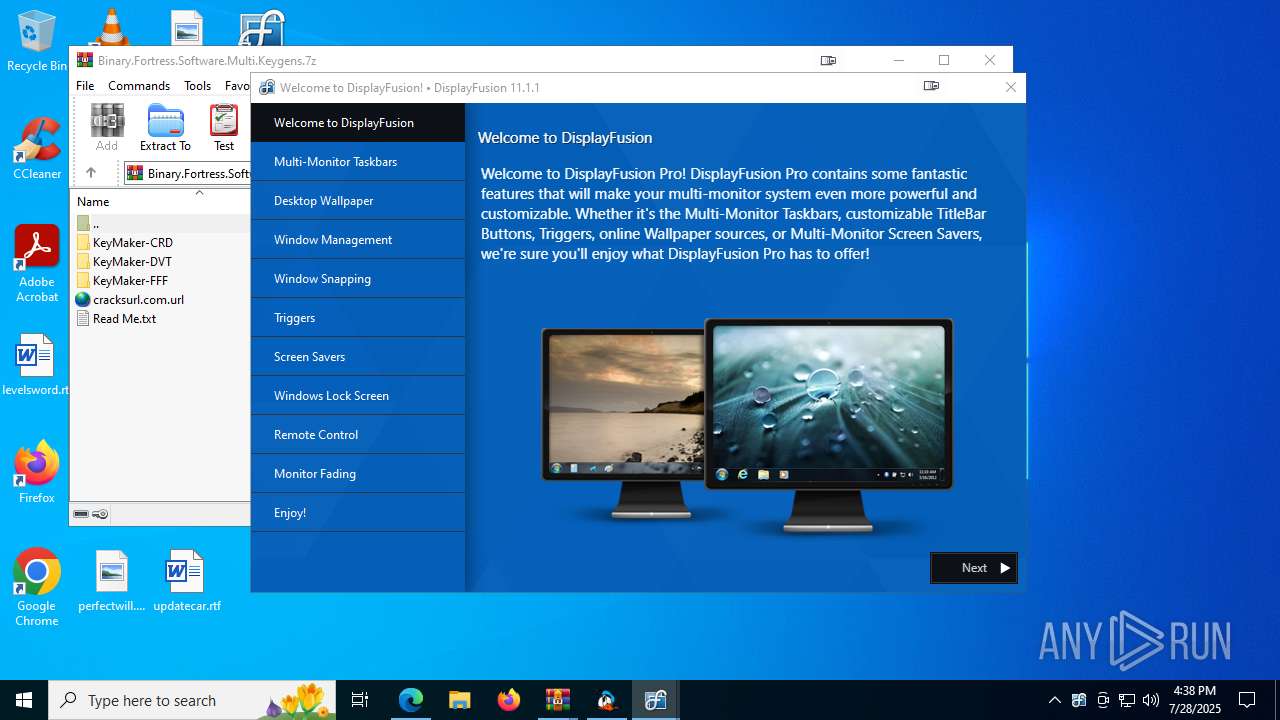Click WinRAR title bar move-window icon
This screenshot has height=720, width=1280.
click(828, 60)
